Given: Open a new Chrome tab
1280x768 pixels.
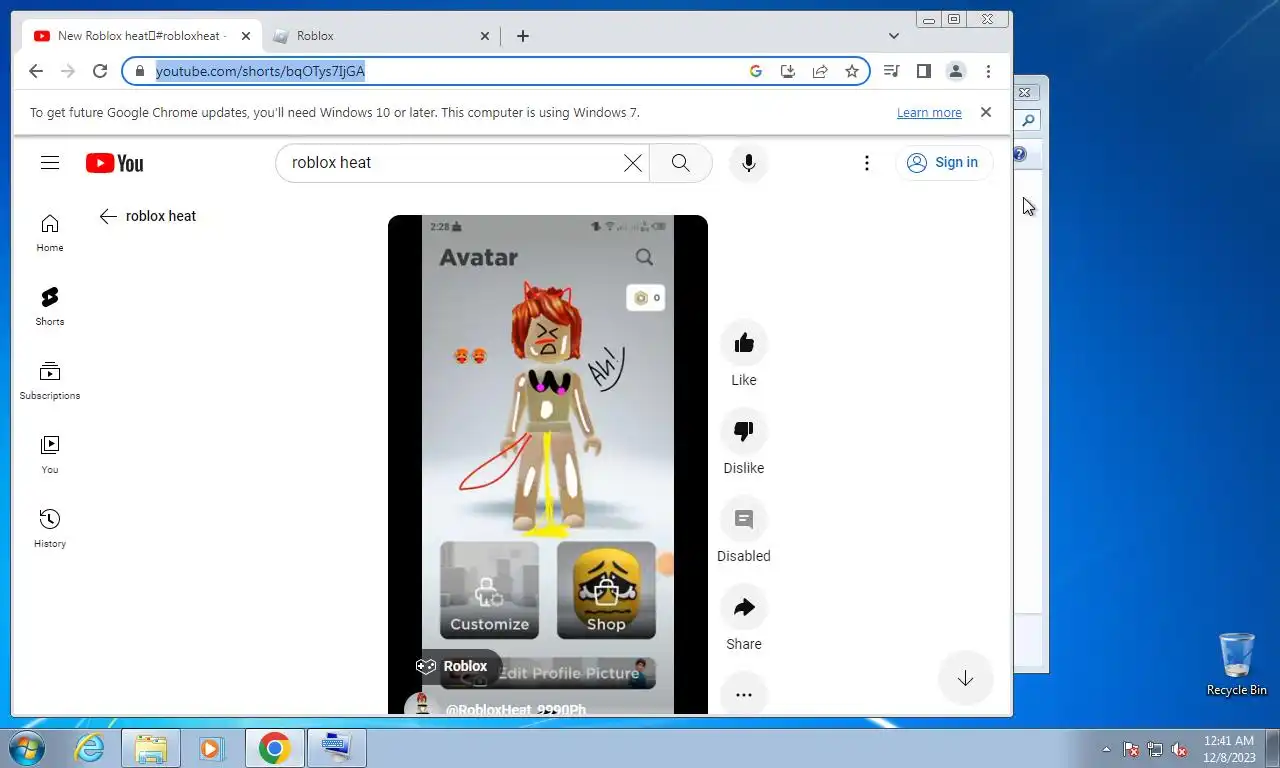Looking at the screenshot, I should (523, 36).
